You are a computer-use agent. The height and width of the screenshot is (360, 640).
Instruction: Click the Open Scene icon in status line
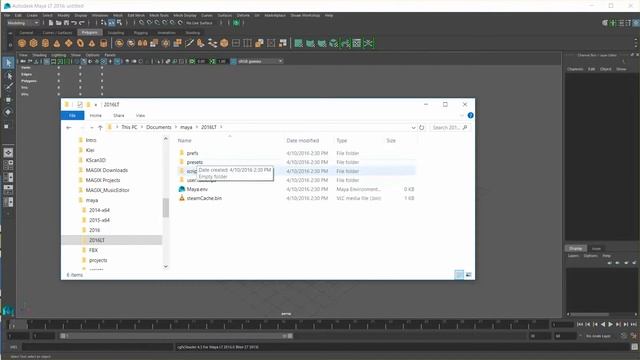click(58, 23)
